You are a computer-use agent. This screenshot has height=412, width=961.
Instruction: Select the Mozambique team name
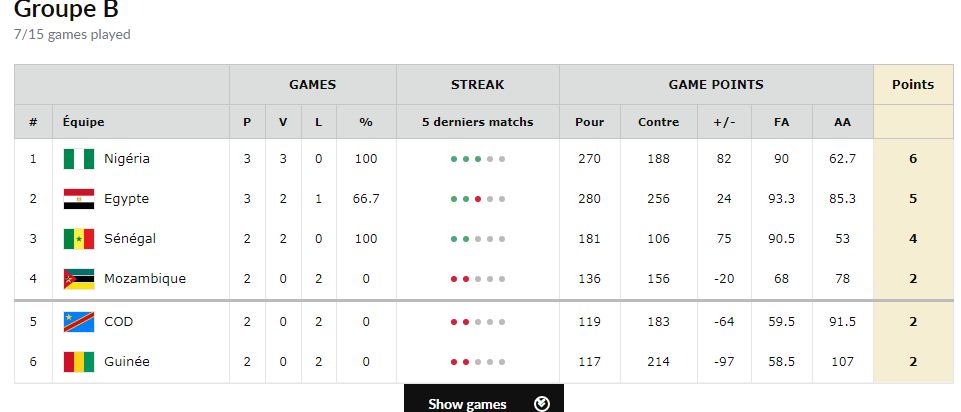(x=145, y=279)
